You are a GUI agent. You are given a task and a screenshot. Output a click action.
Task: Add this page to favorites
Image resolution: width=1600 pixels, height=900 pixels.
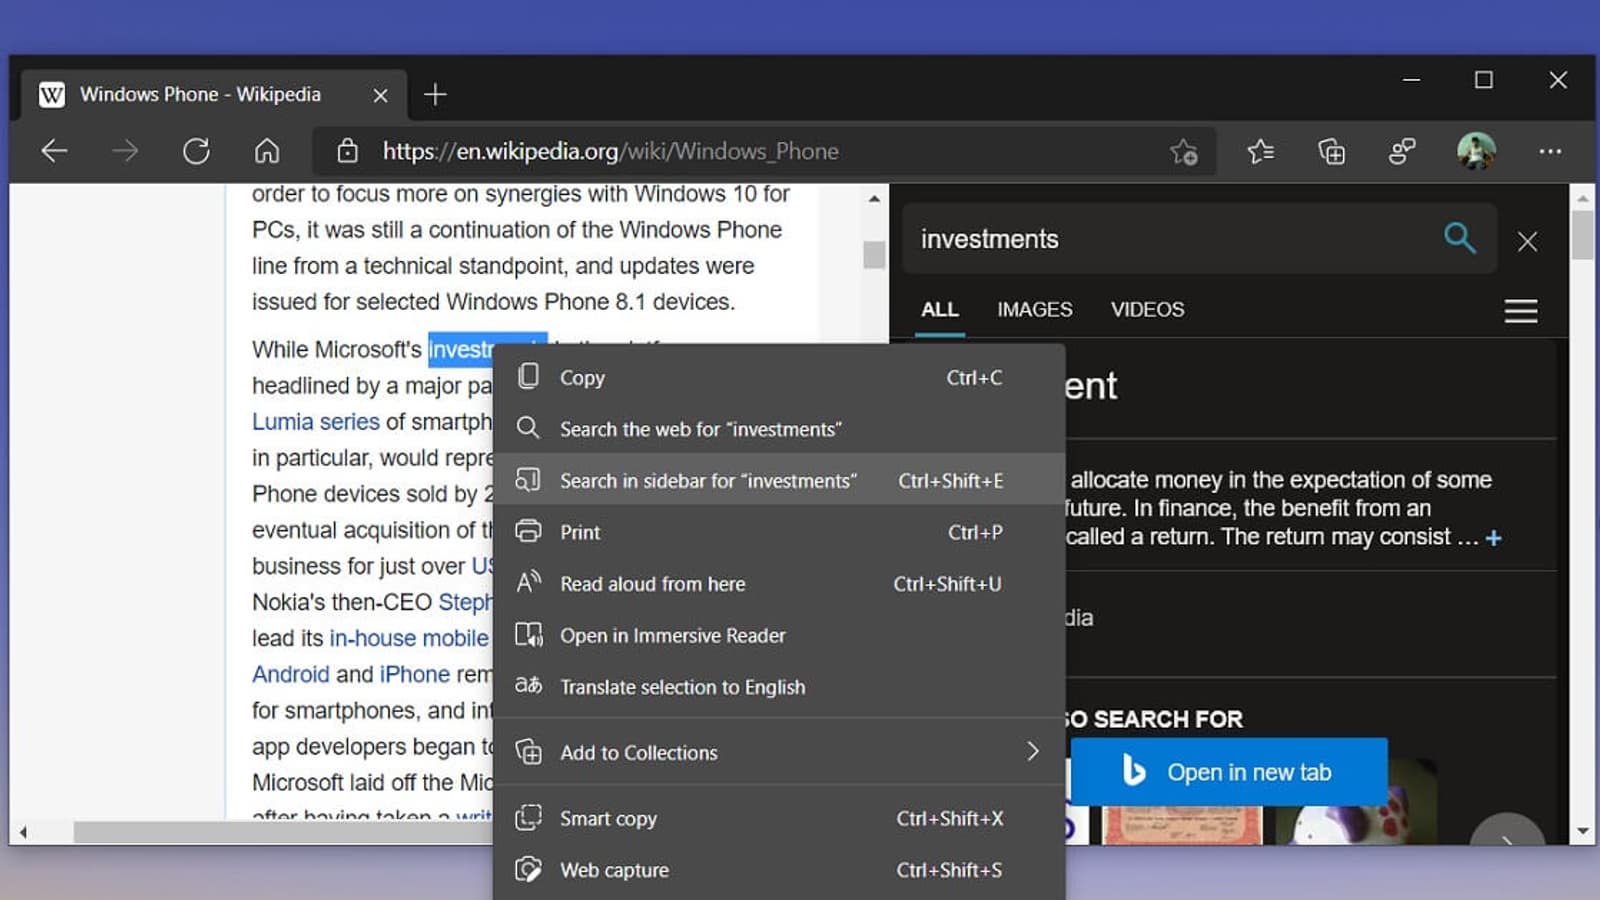tap(1184, 152)
